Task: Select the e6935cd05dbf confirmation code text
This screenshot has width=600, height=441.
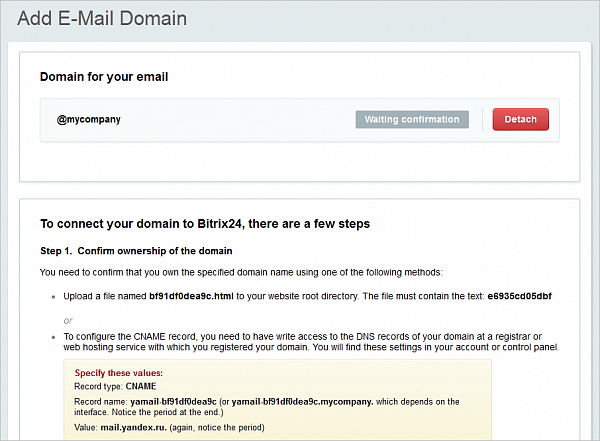Action: (519, 296)
